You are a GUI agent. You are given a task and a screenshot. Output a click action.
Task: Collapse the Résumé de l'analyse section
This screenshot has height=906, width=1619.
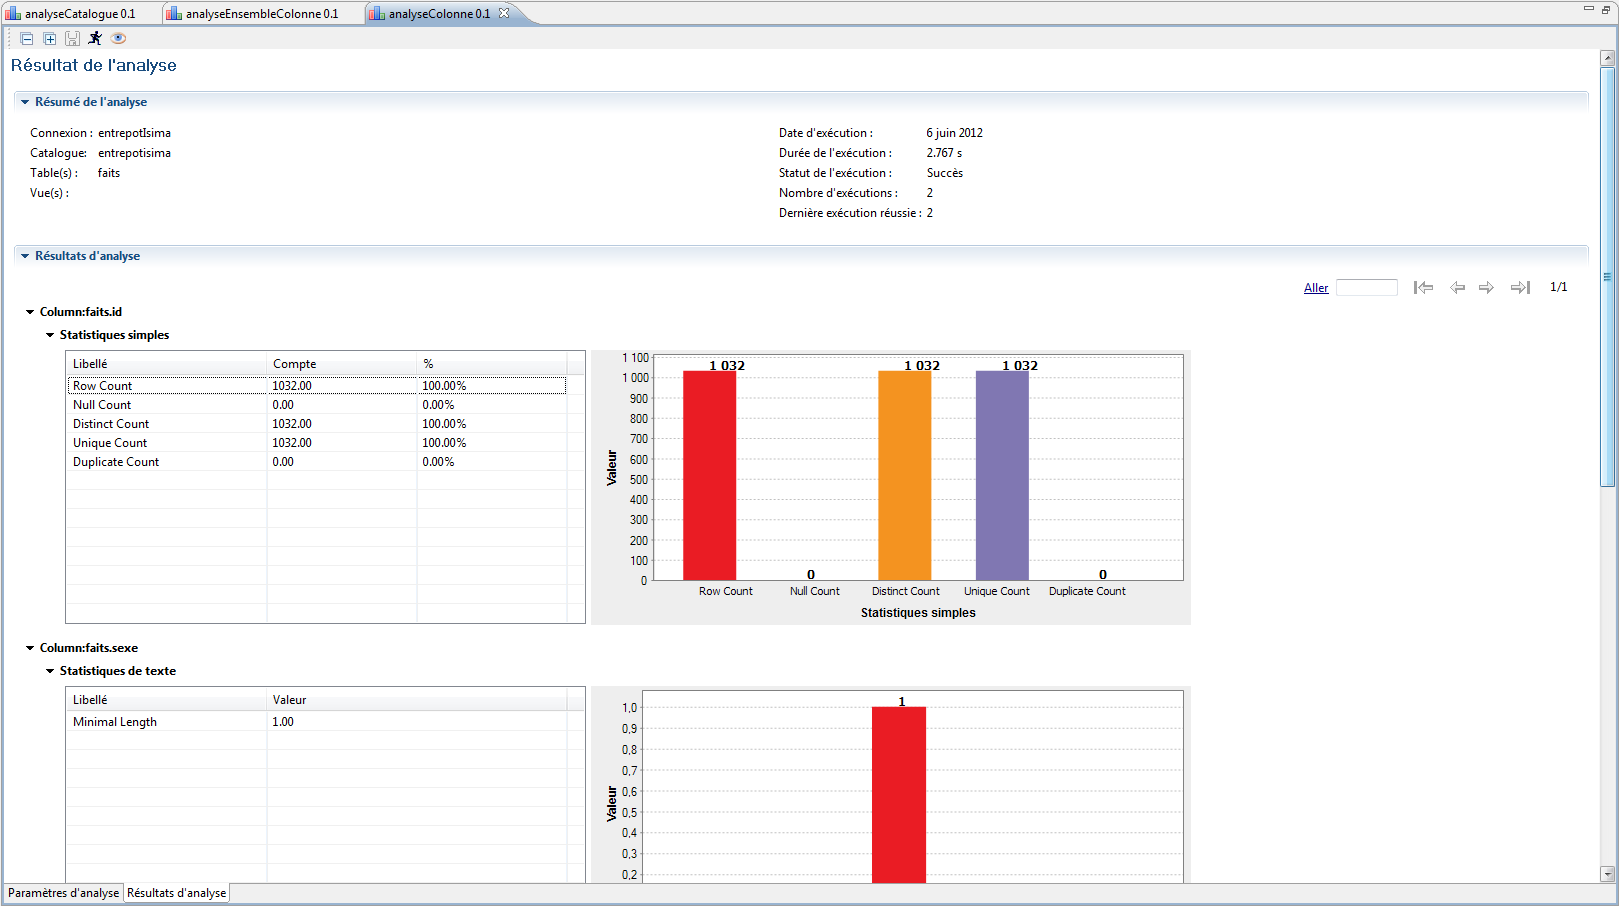tap(25, 102)
